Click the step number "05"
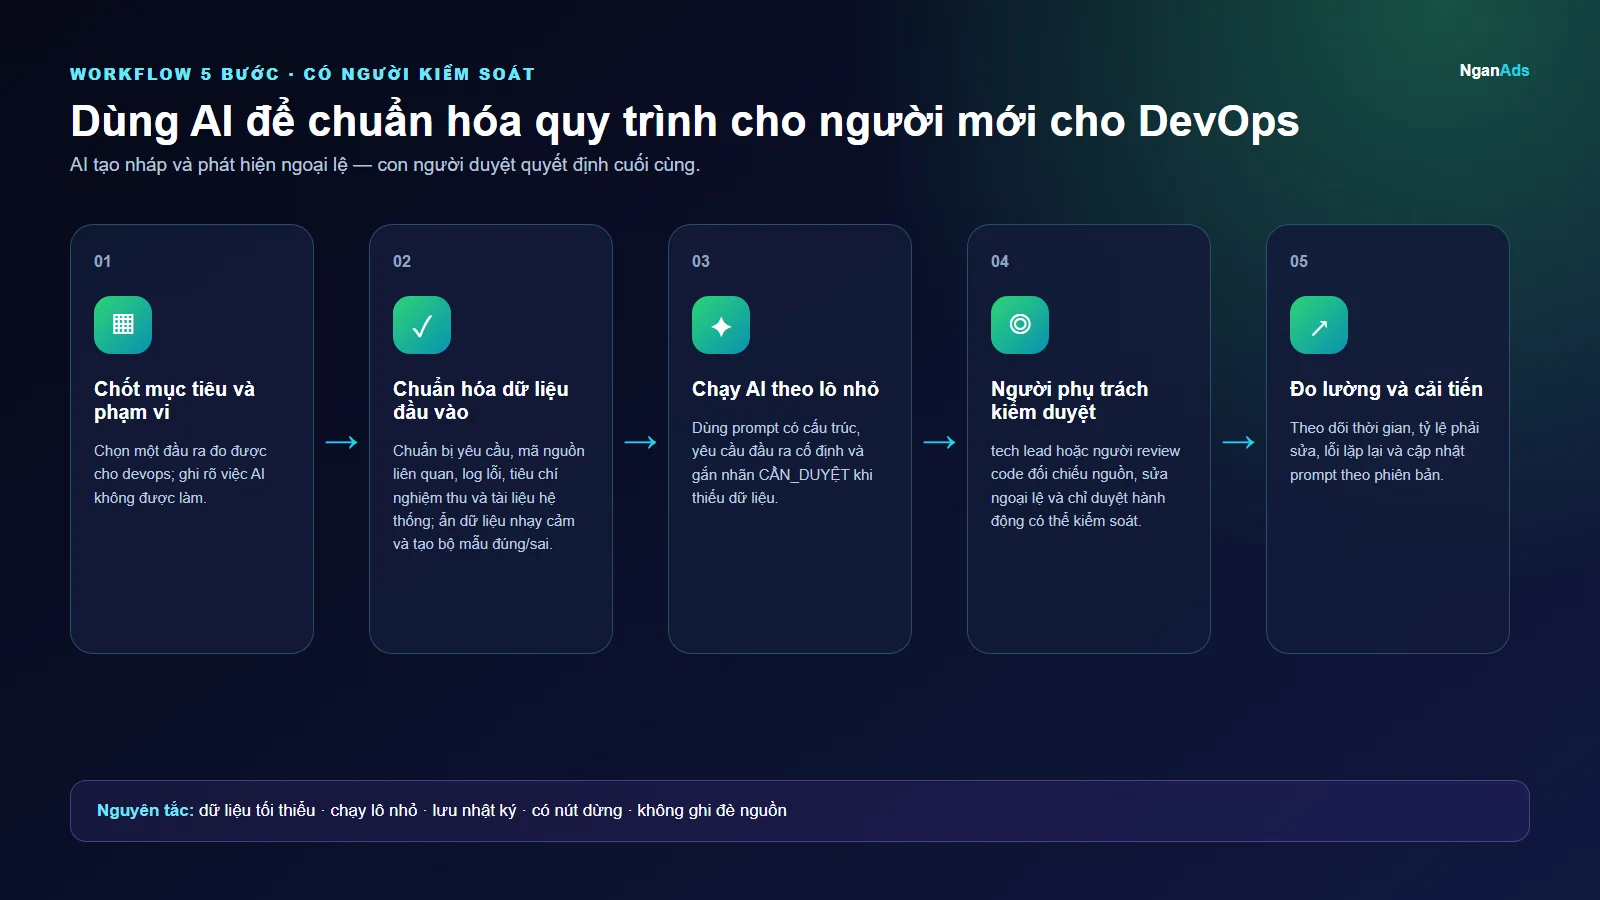Screen dimensions: 1600x900 [1299, 261]
